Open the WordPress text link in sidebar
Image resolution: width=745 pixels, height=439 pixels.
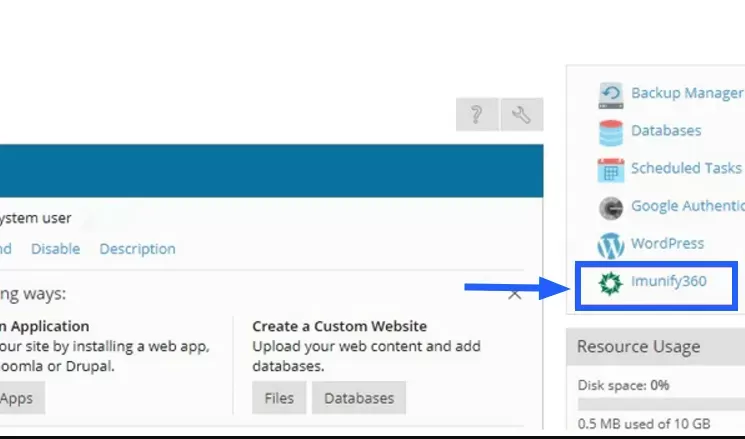pos(667,243)
